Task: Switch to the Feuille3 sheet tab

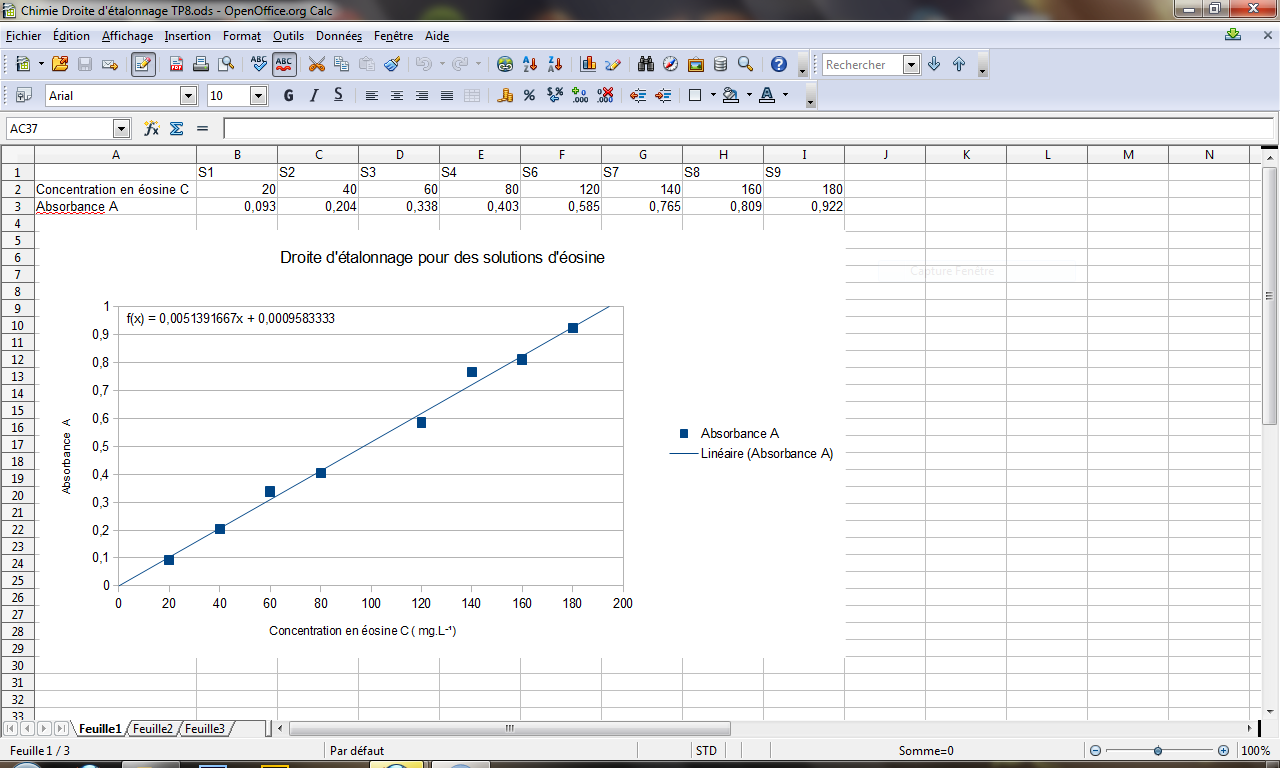Action: pyautogui.click(x=205, y=729)
